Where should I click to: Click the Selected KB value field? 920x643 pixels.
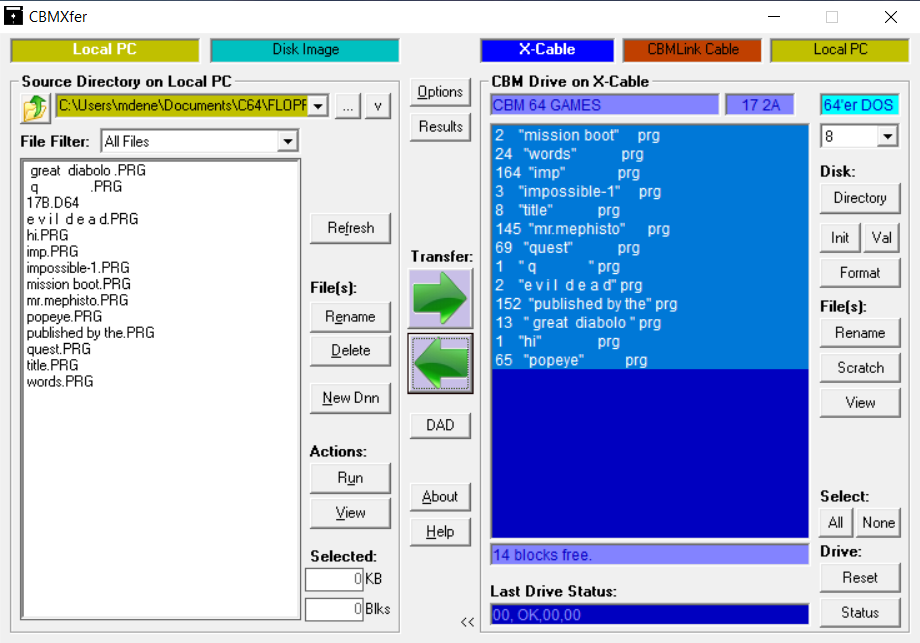coord(334,579)
